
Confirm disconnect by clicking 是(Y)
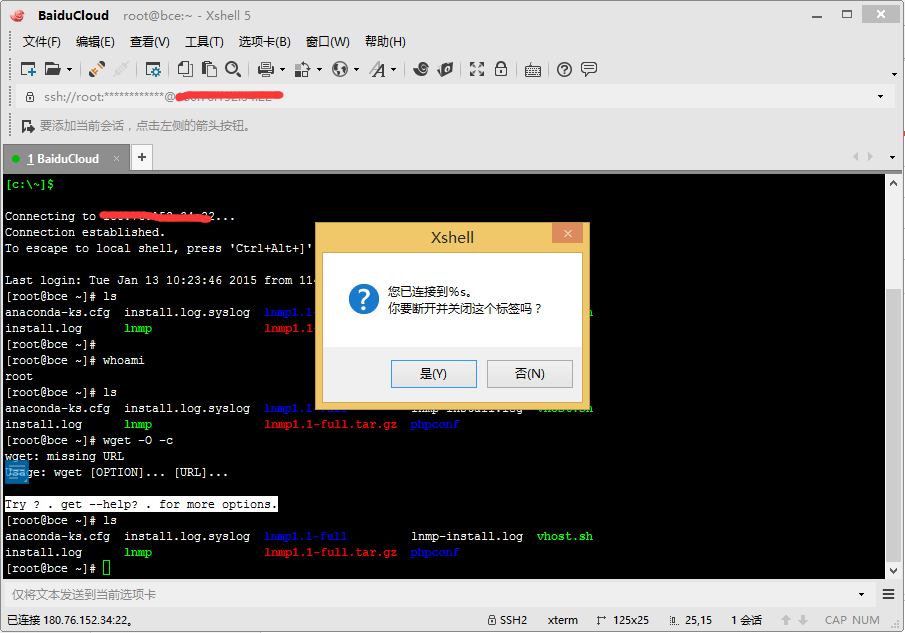[433, 373]
